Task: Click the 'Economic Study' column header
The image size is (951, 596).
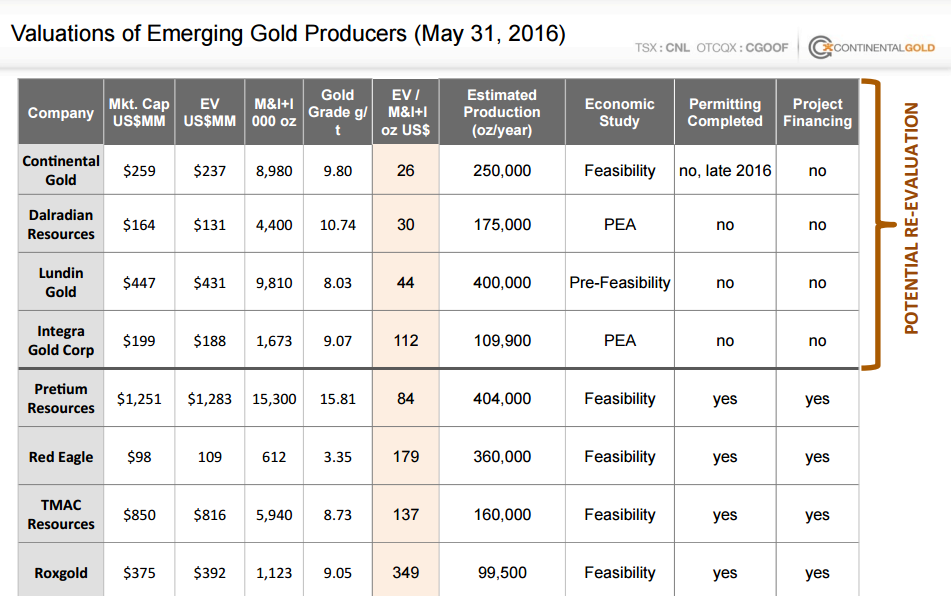Action: coord(619,113)
